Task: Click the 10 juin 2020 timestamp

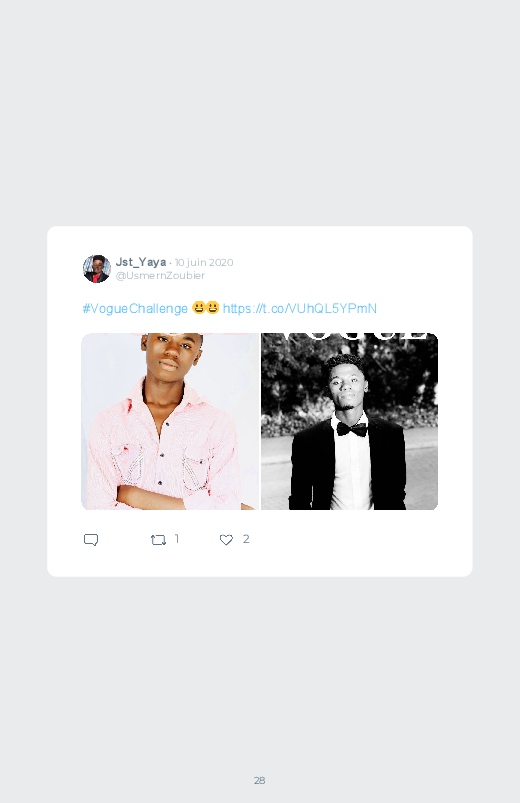Action: click(x=204, y=262)
